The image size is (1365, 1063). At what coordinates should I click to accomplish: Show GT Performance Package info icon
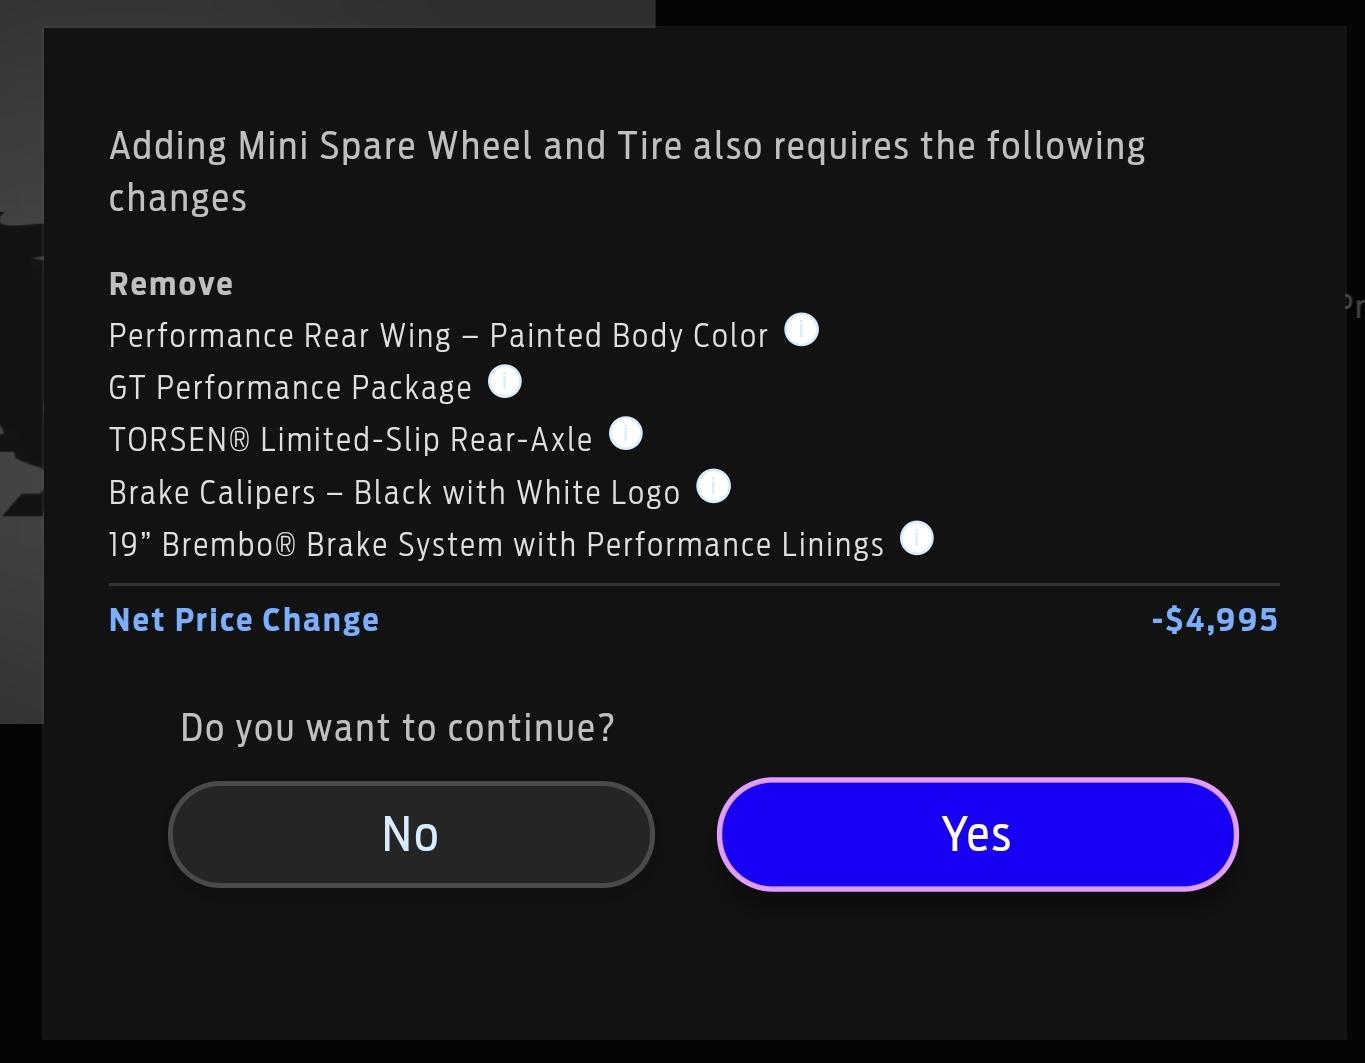click(x=505, y=382)
